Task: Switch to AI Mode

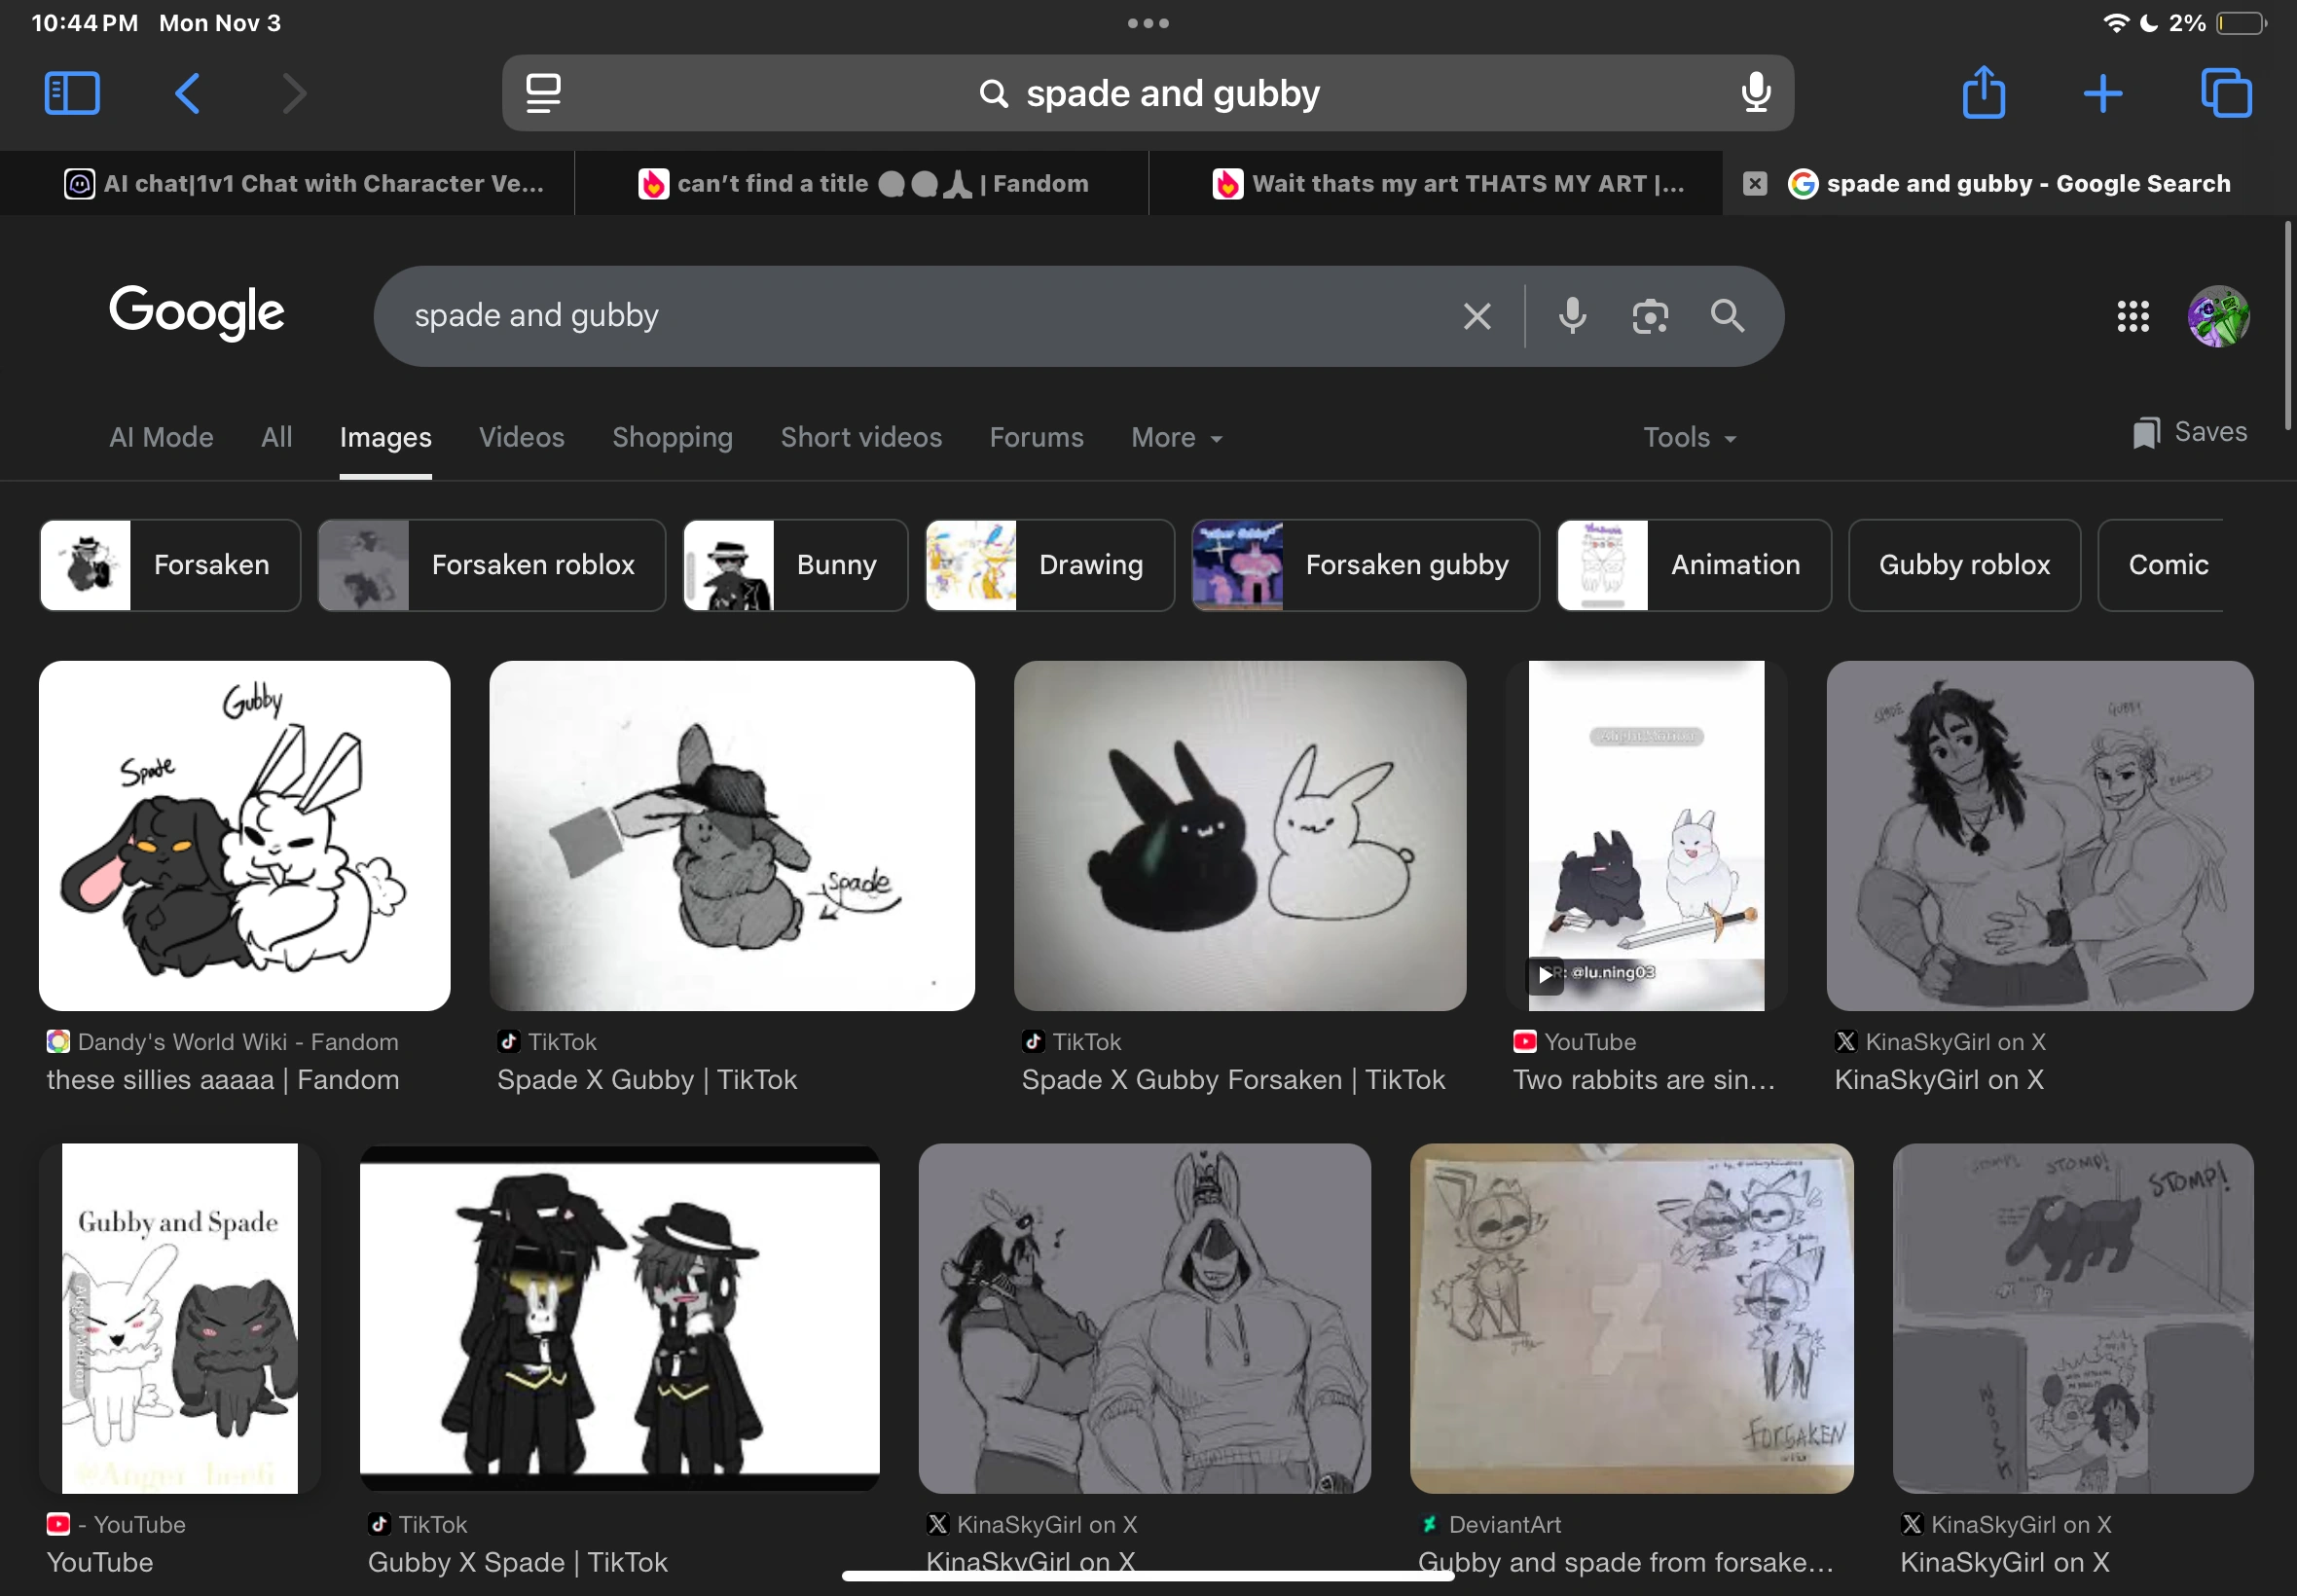Action: [x=161, y=437]
